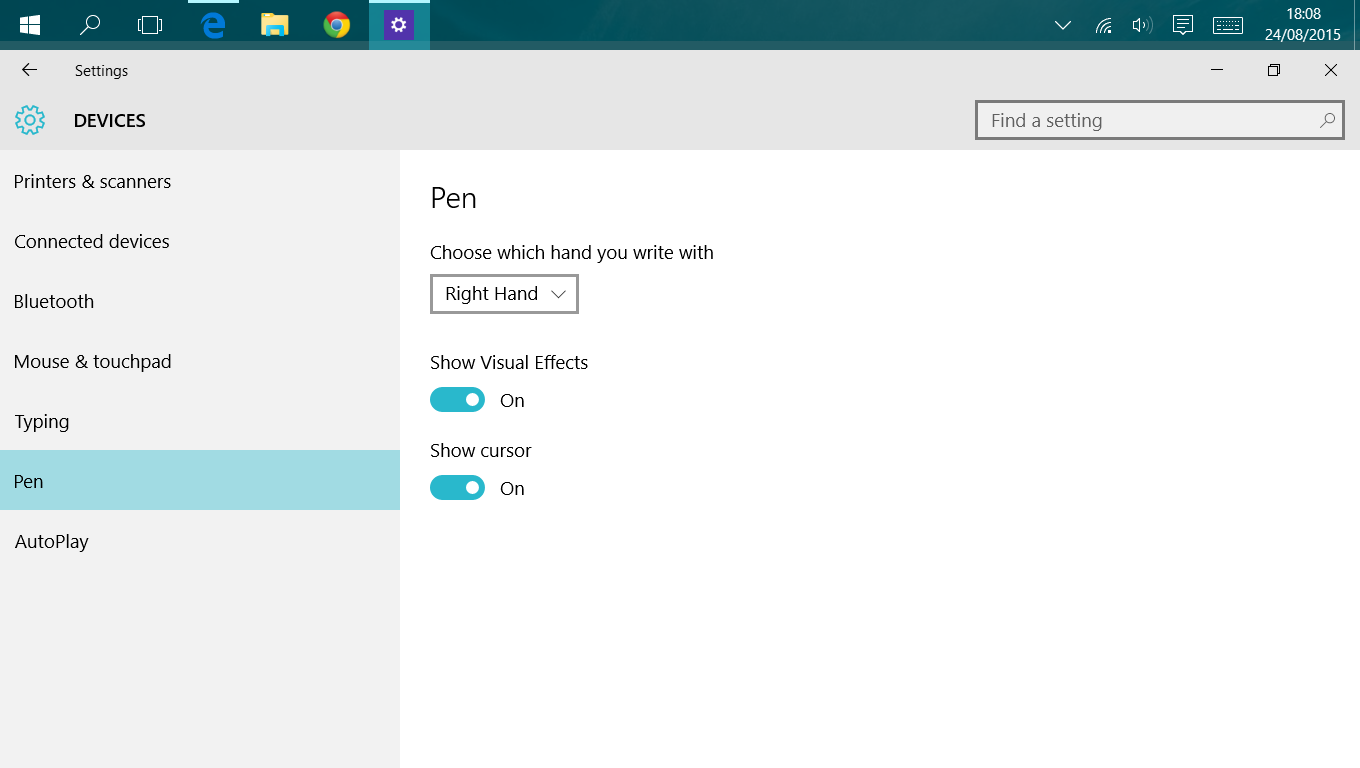1360x768 pixels.
Task: Click the Pen page heading
Action: pos(453,198)
